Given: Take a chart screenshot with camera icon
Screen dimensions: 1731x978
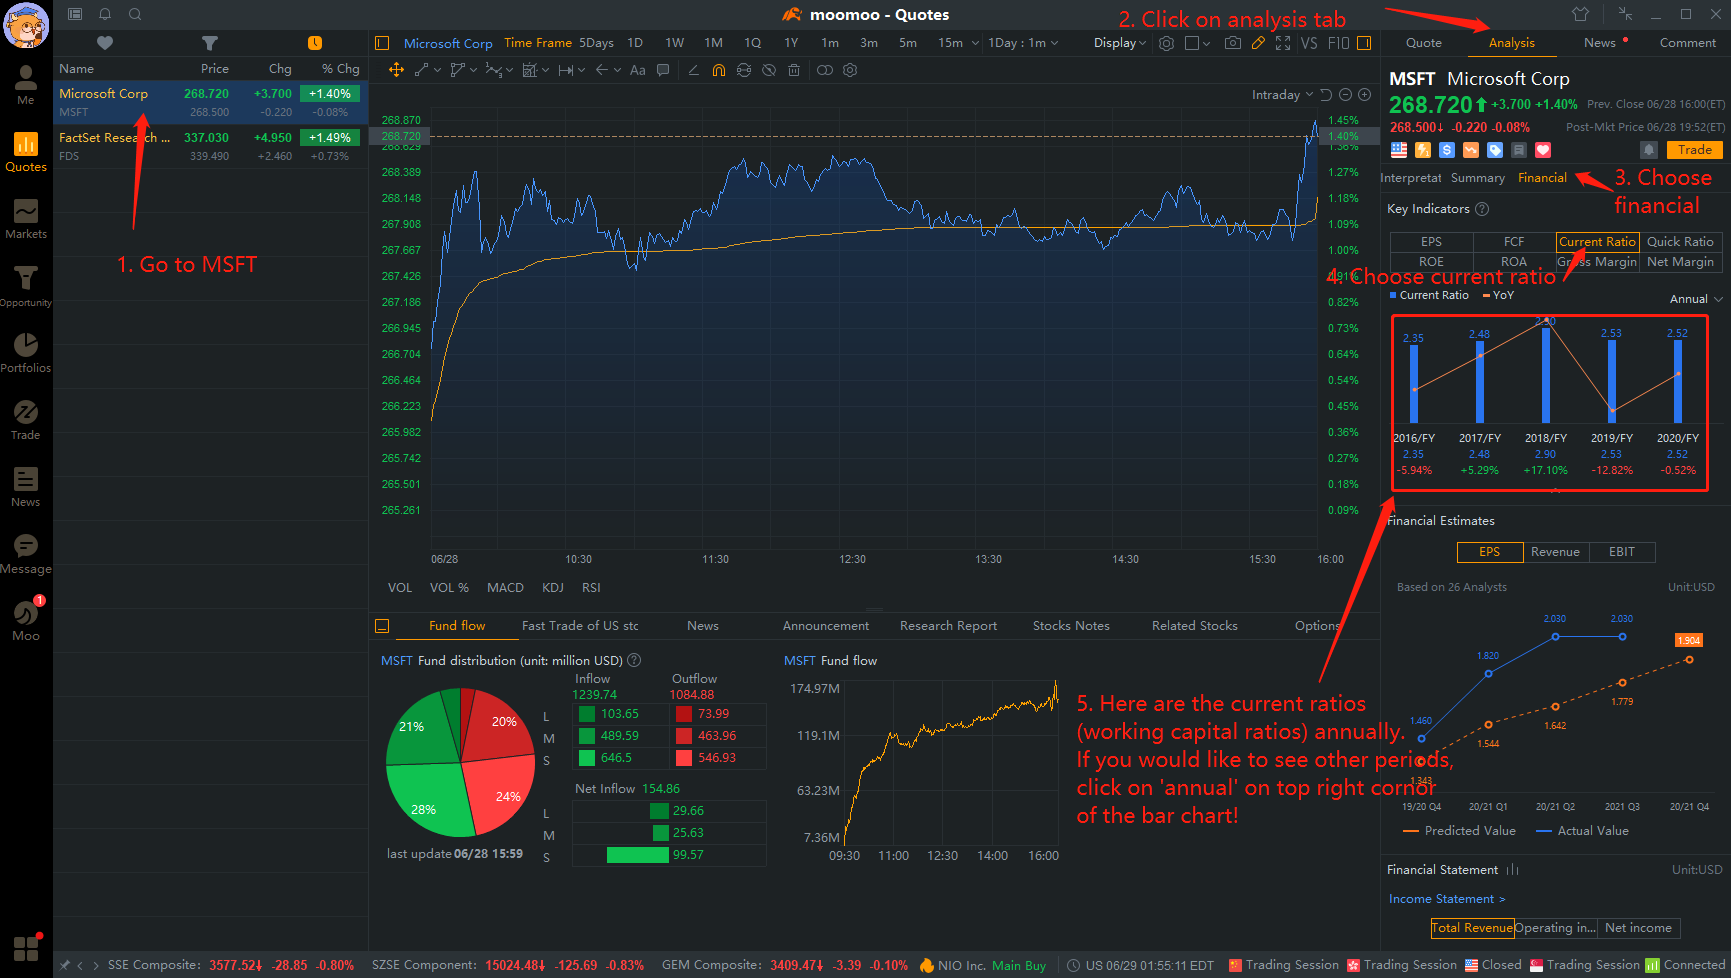Looking at the screenshot, I should click(1233, 43).
